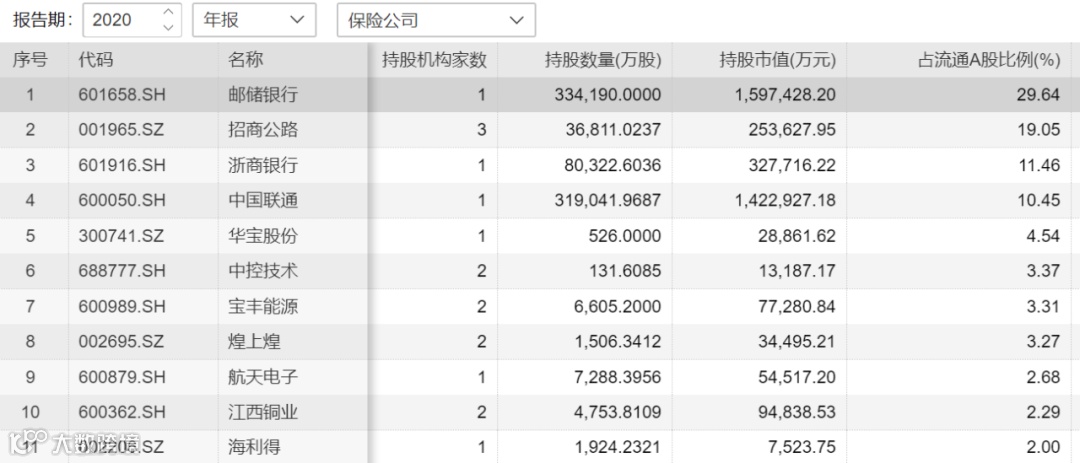The image size is (1080, 463).
Task: Increase year with stepper up arrow
Action: [168, 12]
